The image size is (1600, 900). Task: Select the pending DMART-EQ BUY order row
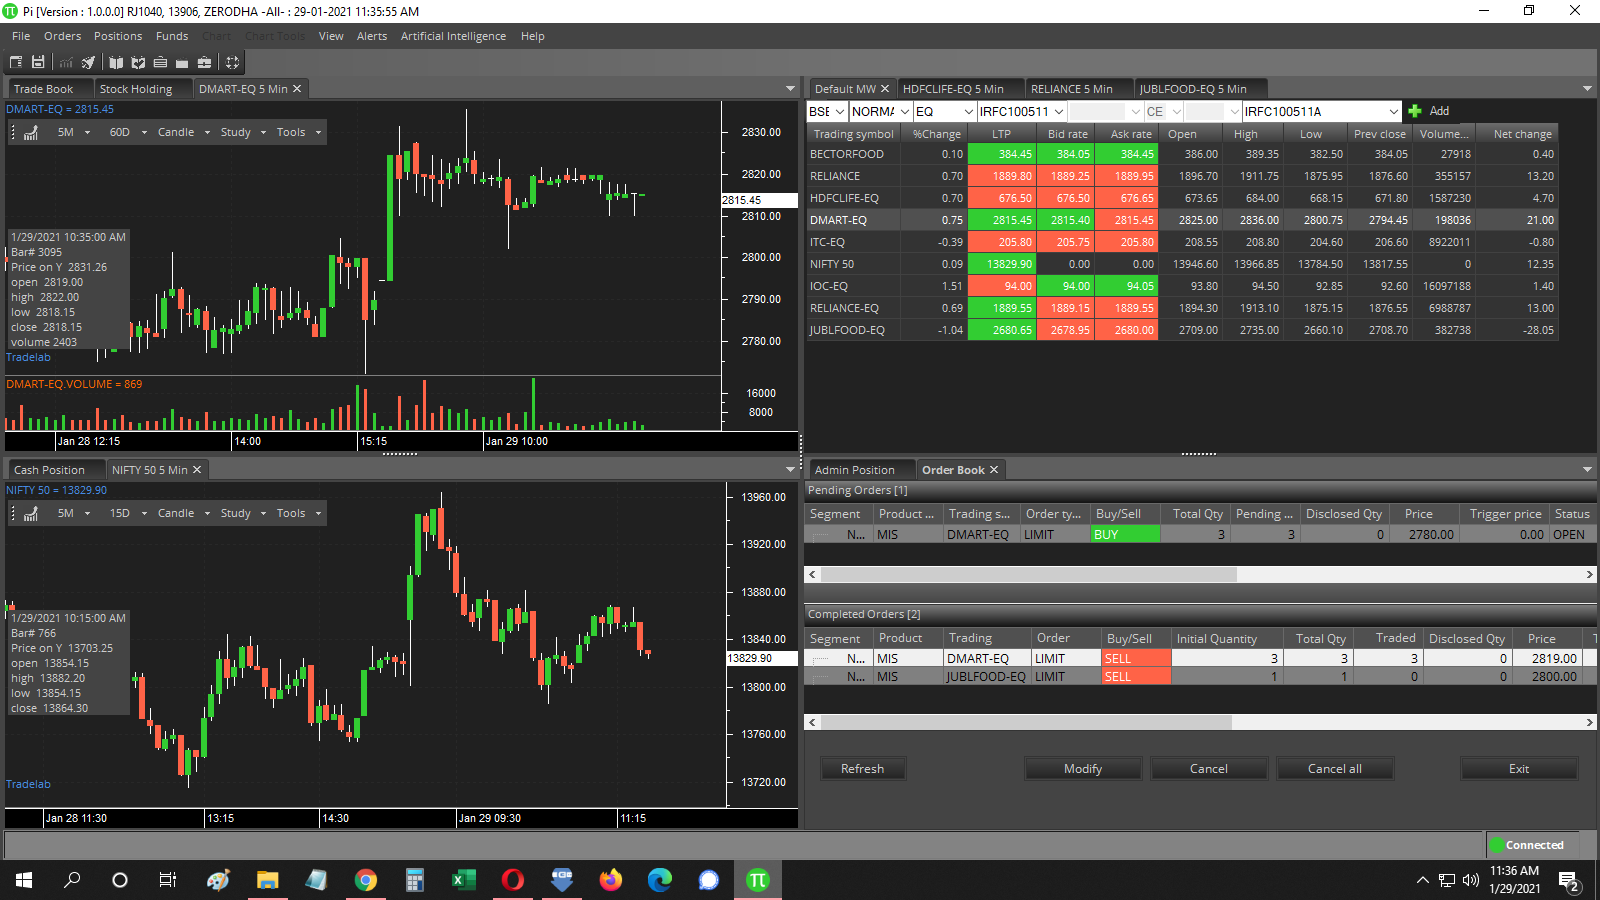coord(1198,535)
